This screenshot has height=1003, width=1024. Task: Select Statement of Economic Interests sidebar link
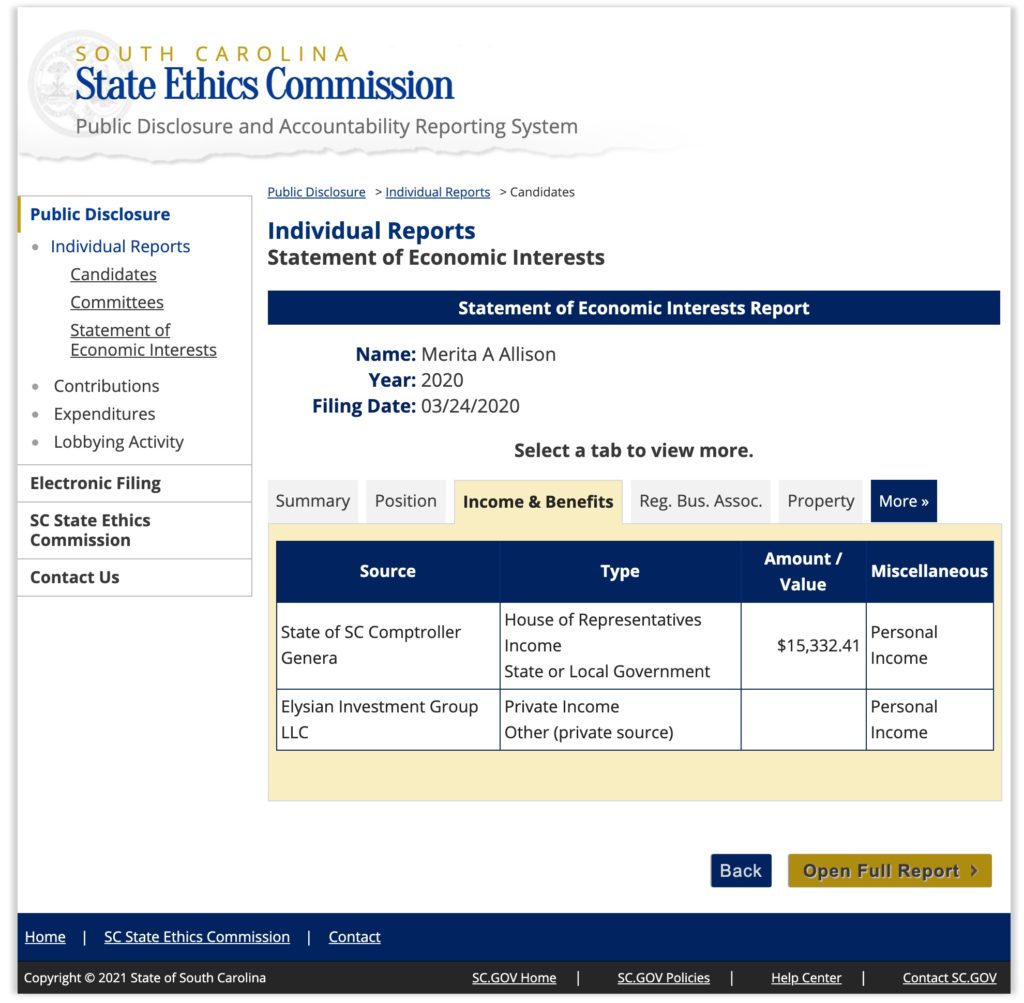click(x=143, y=340)
